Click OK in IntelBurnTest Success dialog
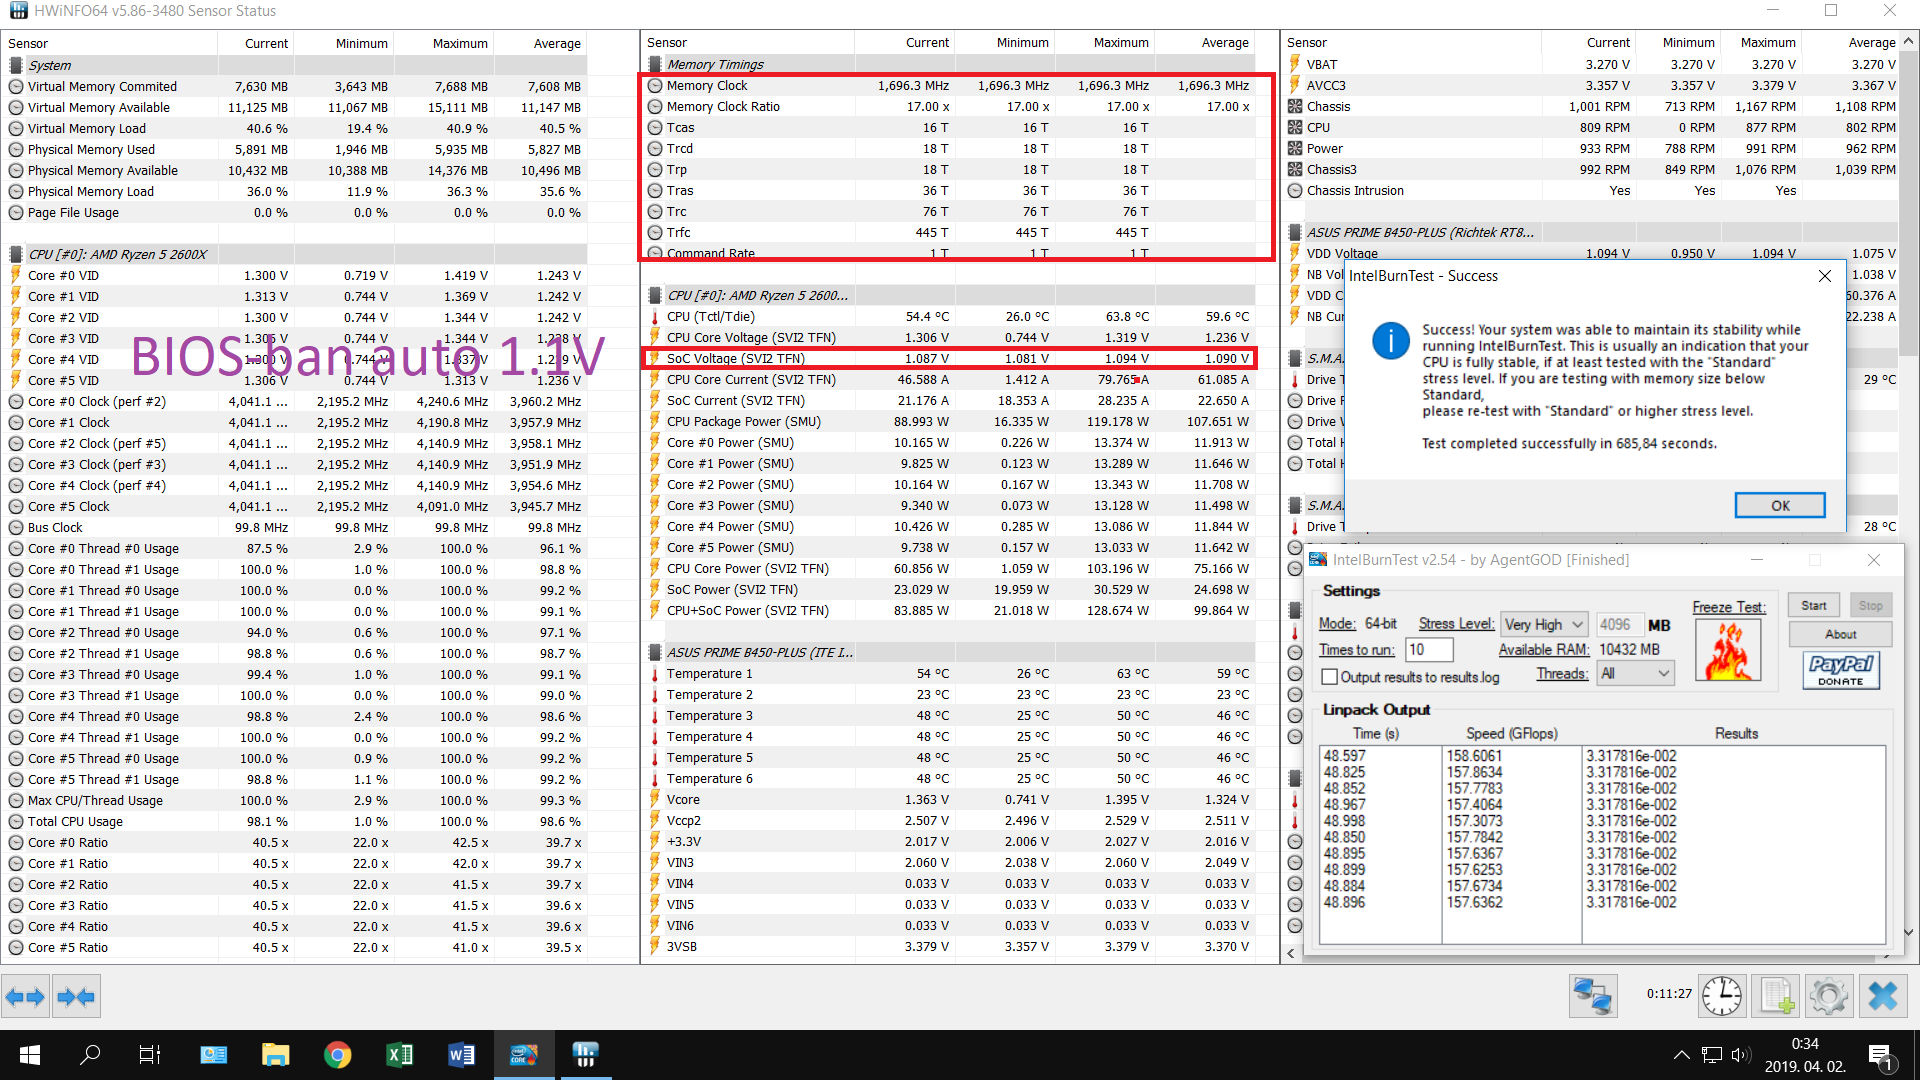1920x1080 pixels. 1780,505
